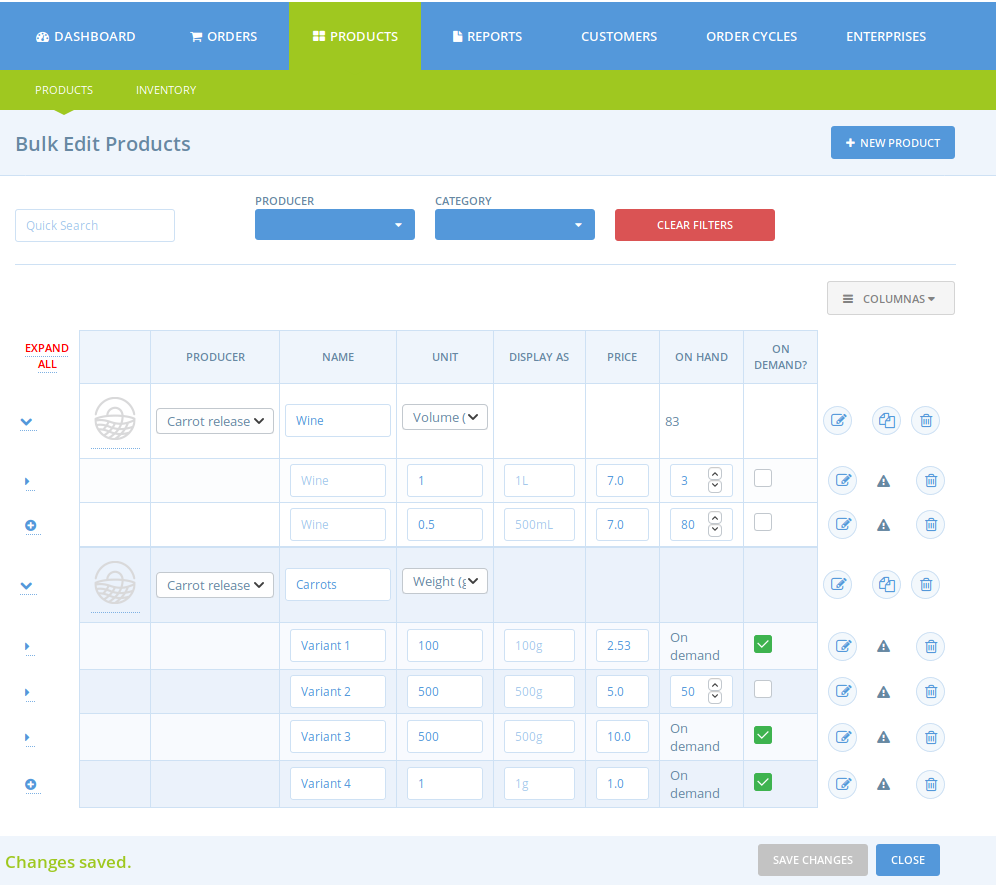This screenshot has height=885, width=996.
Task: Click the Wine product name field
Action: click(x=338, y=421)
